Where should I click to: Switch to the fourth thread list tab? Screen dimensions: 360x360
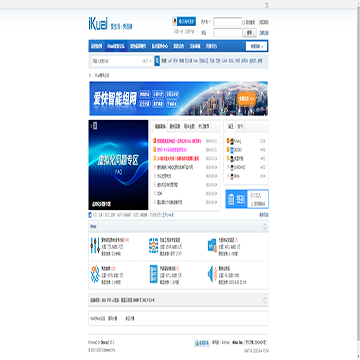pyautogui.click(x=204, y=126)
